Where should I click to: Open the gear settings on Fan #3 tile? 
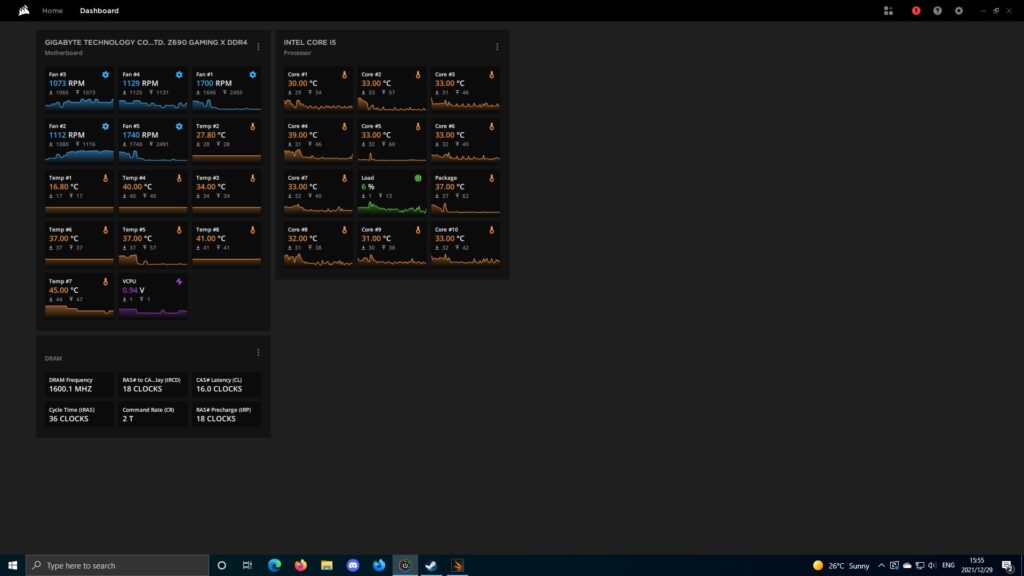click(105, 74)
